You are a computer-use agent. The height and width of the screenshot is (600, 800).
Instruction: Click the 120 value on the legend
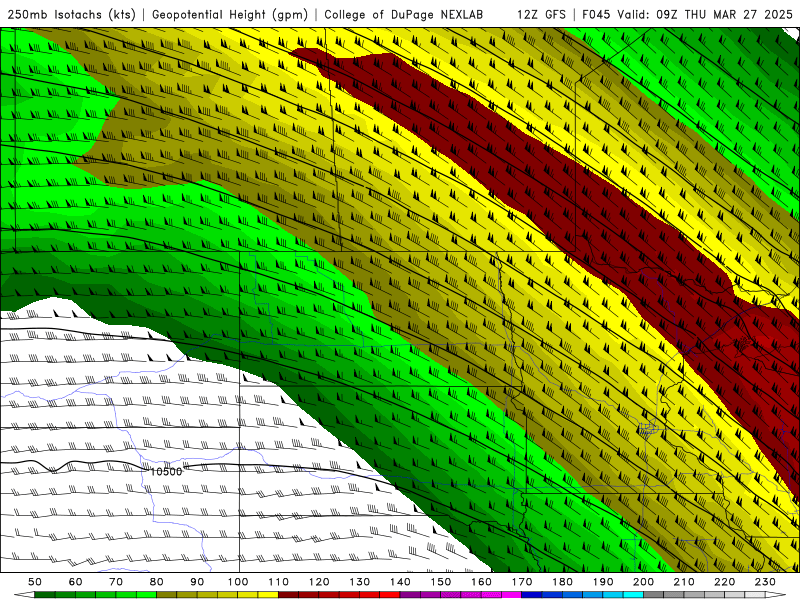319,582
